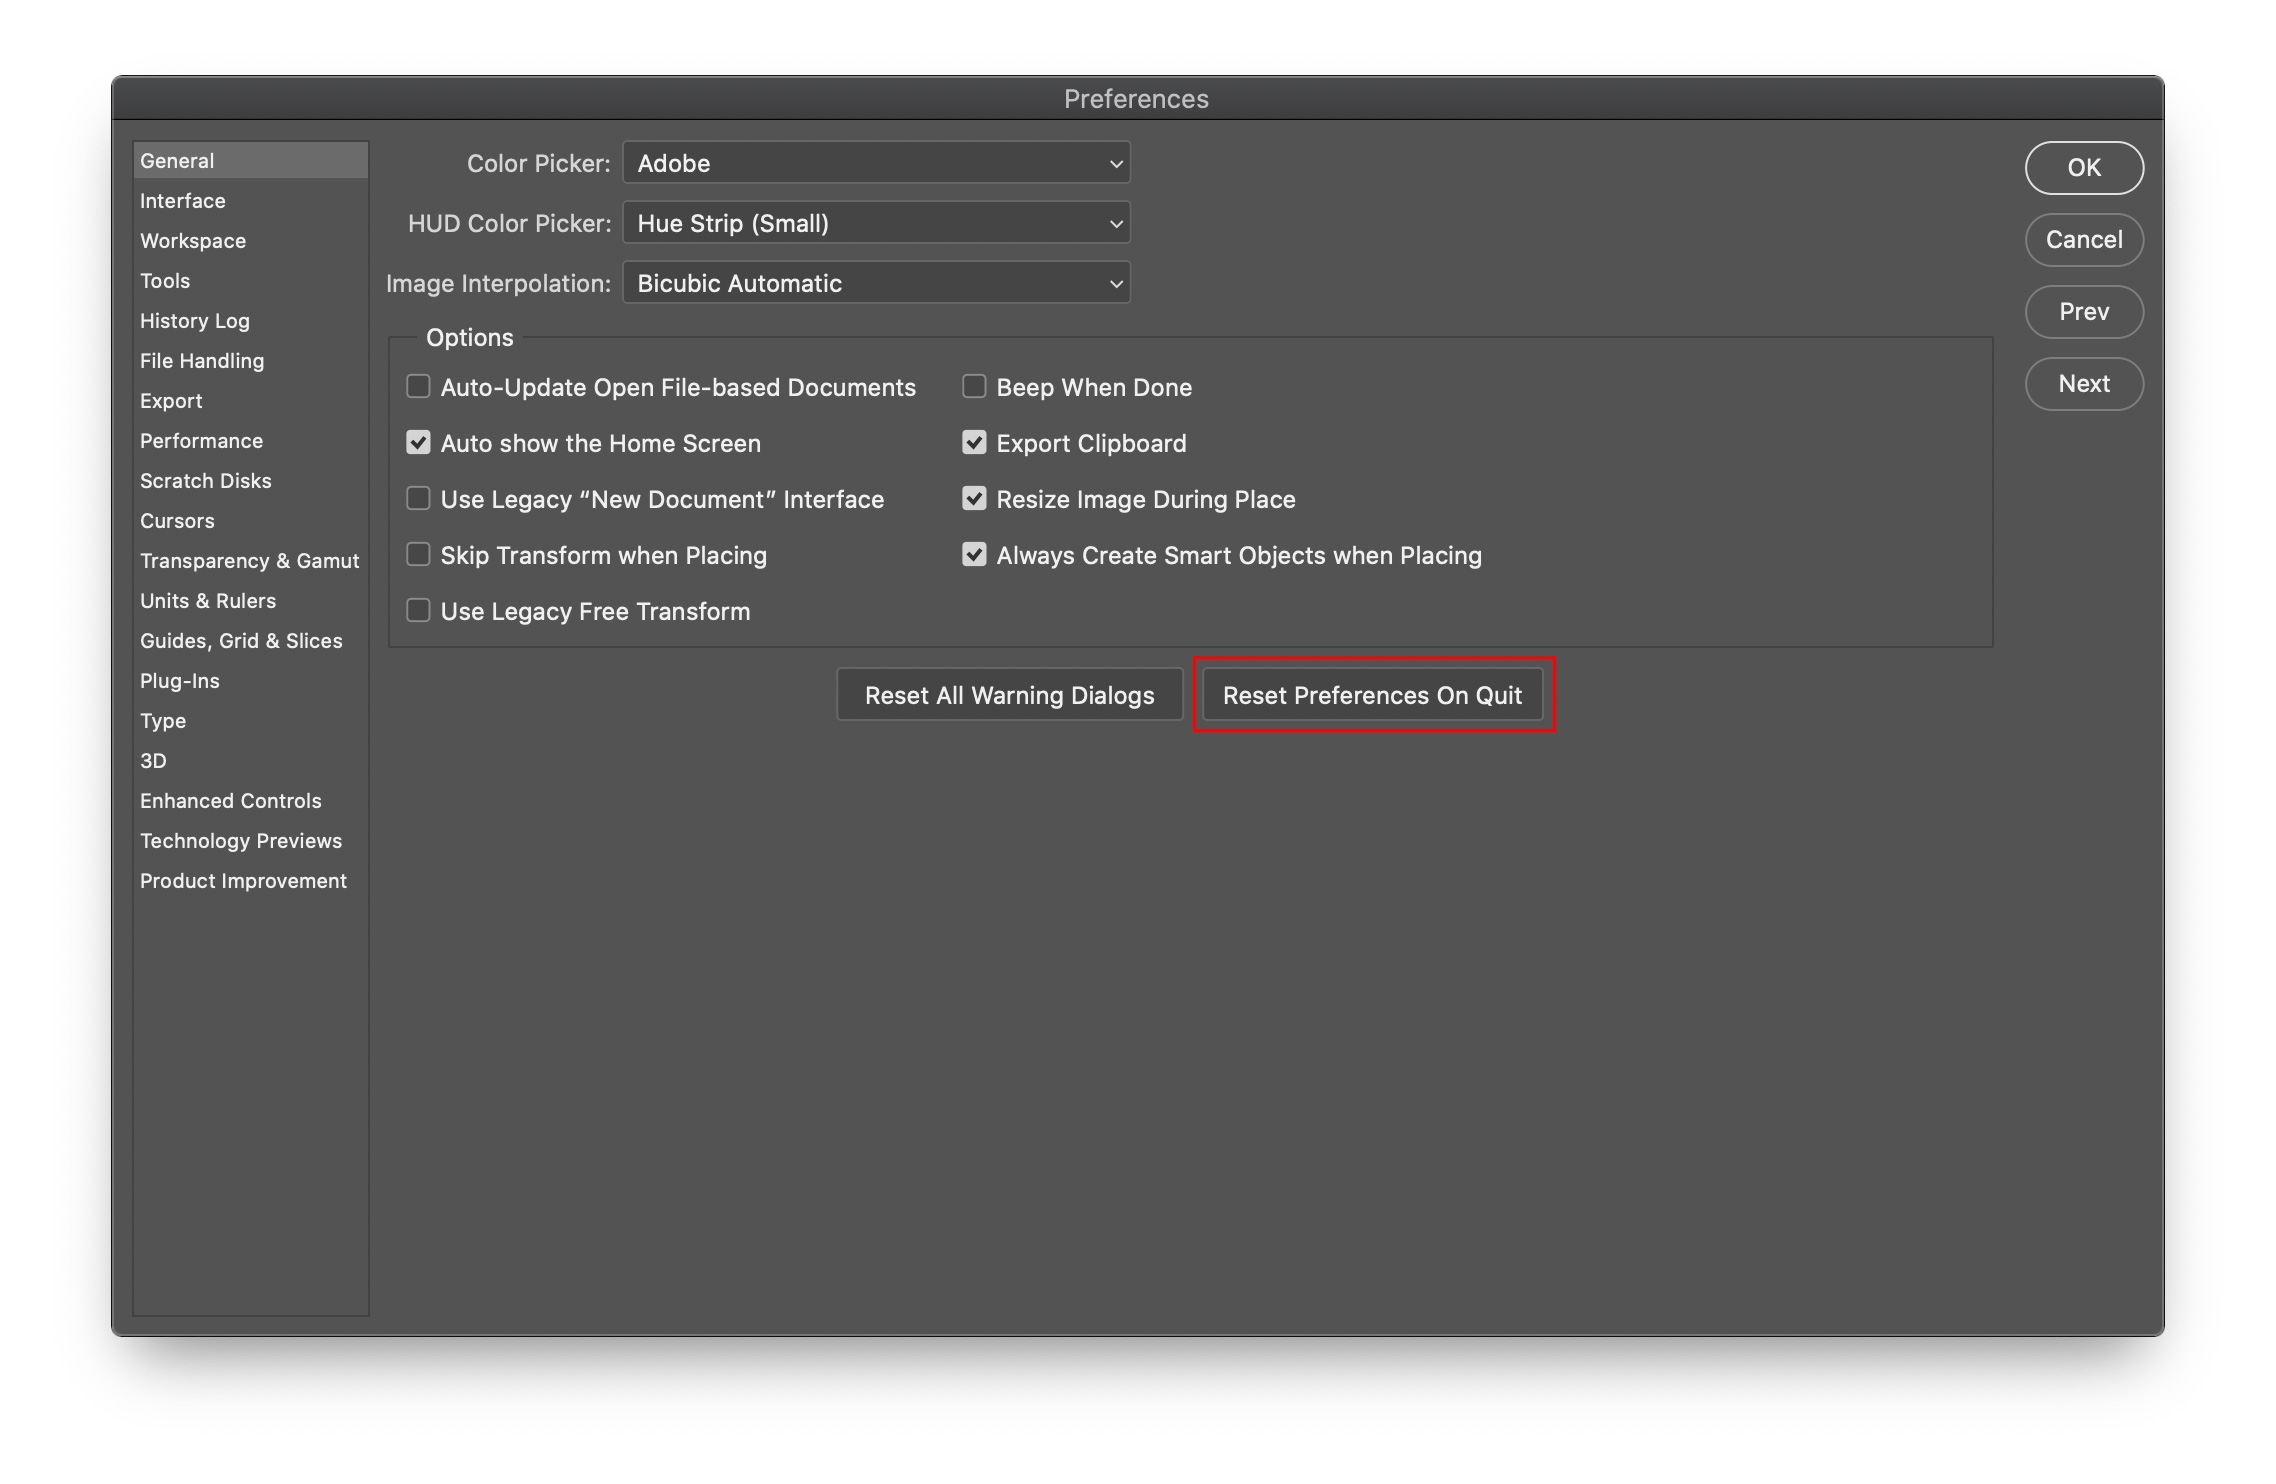Viewport: 2276px width, 1484px height.
Task: Switch to the Performance section
Action: (201, 440)
